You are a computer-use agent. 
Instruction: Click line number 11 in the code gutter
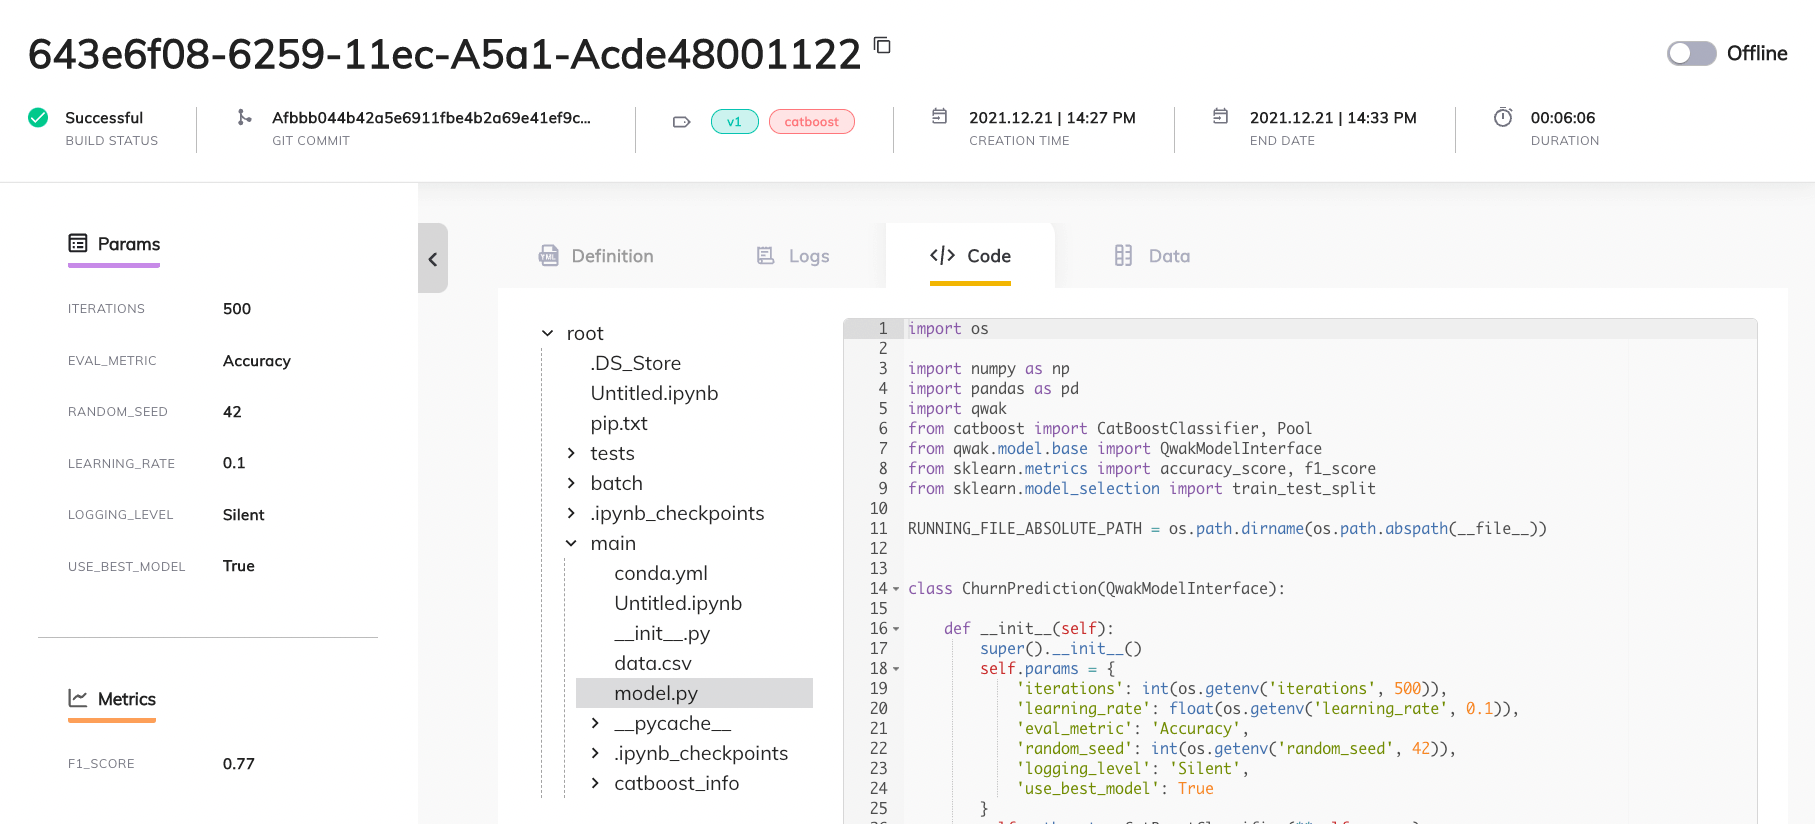point(879,528)
